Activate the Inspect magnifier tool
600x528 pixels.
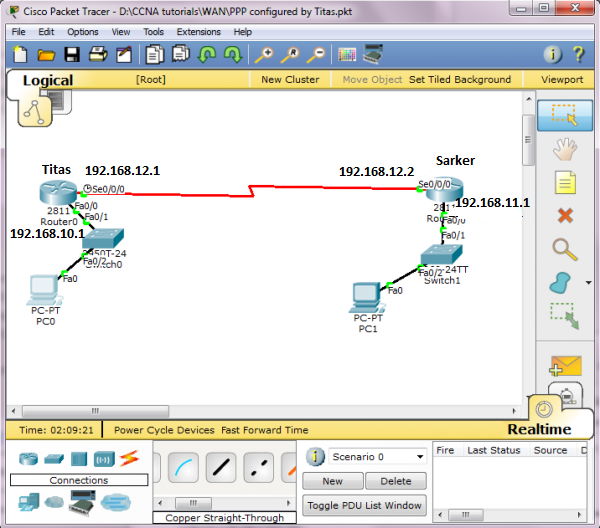coord(564,249)
